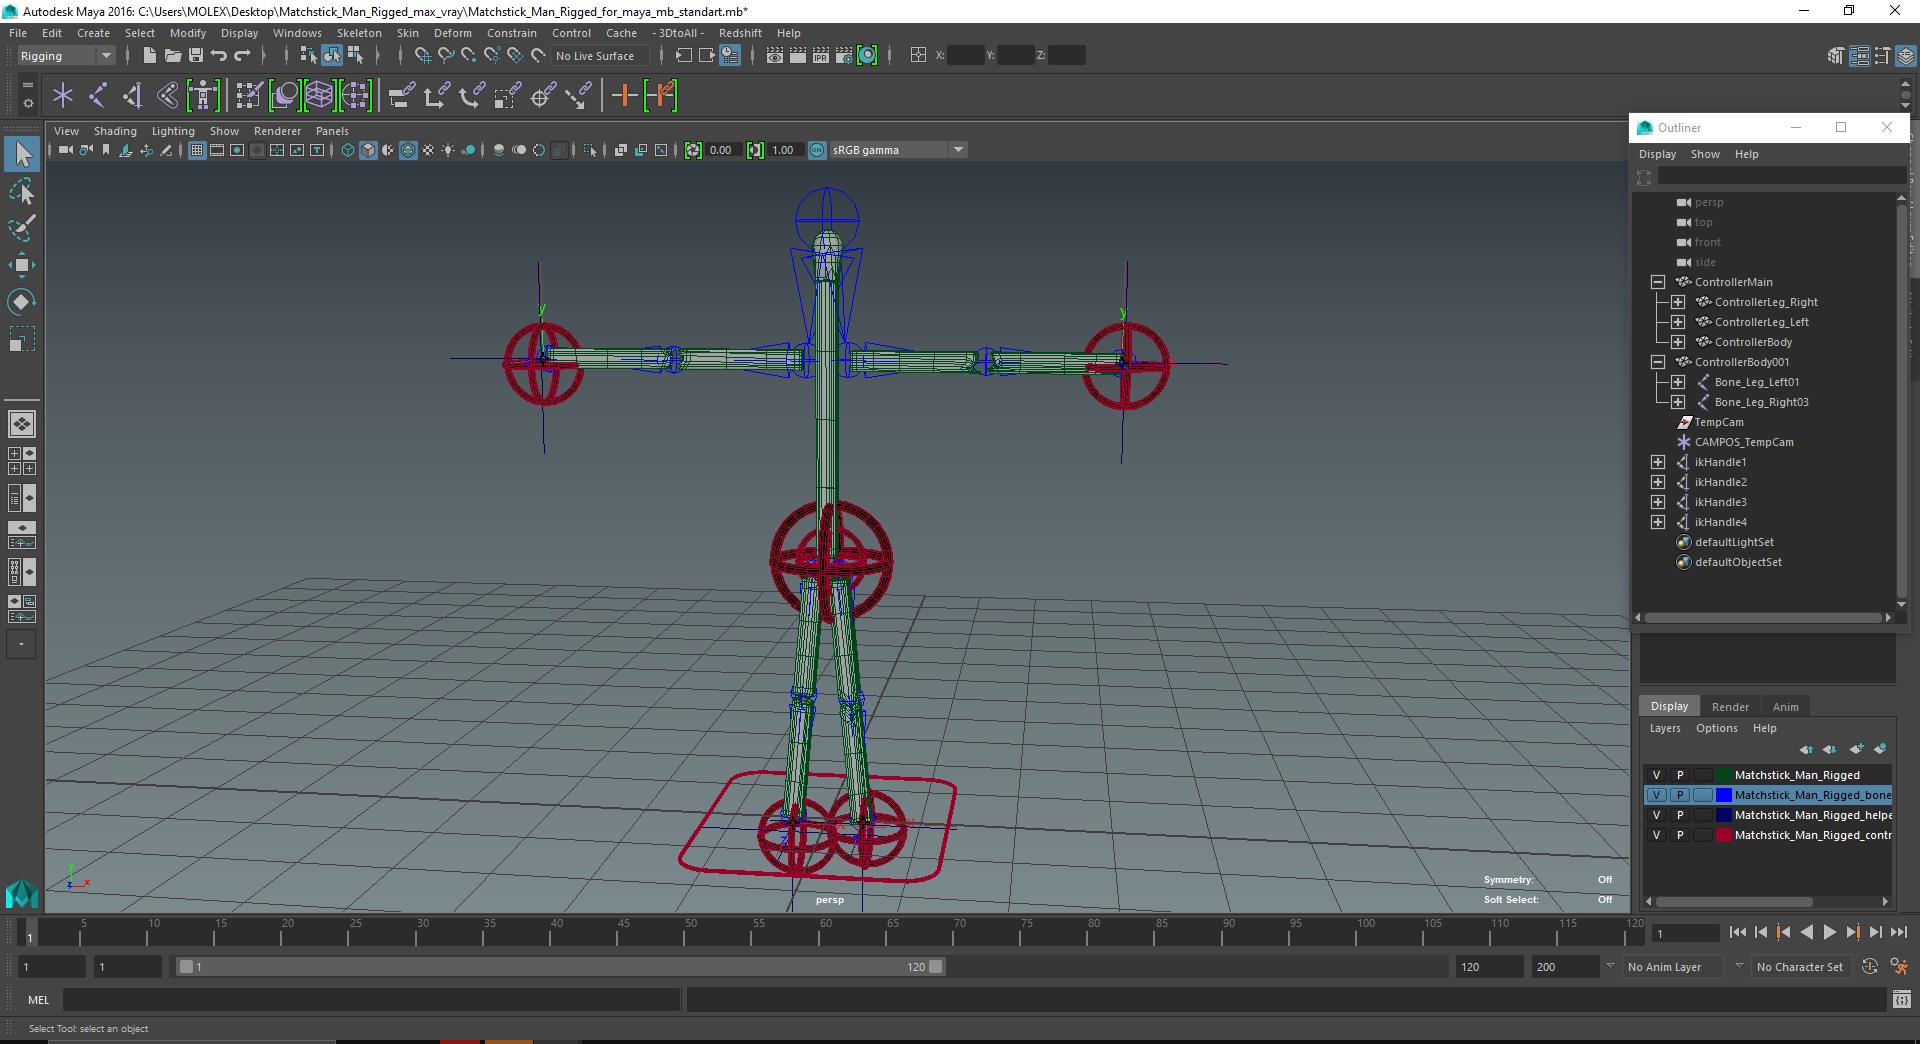Screen dimensions: 1922x1044
Task: Click the Open Scene folder icon
Action: pos(173,56)
